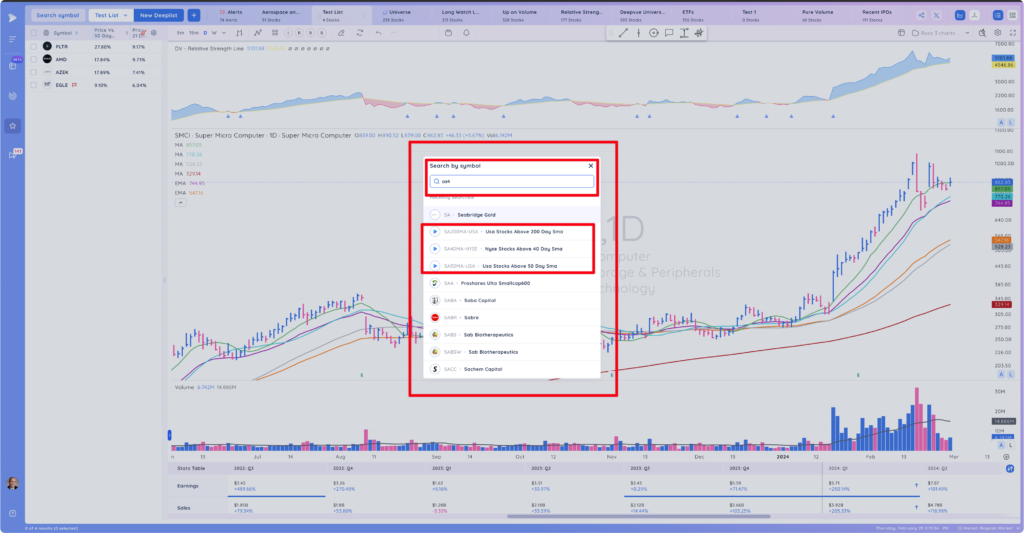This screenshot has height=533, width=1024.
Task: Open the chart type bars icon
Action: point(239,33)
